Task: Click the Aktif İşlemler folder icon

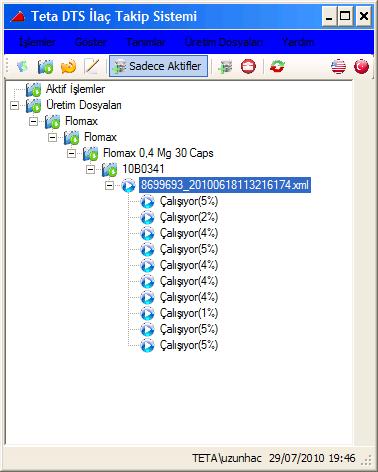Action: coord(34,89)
